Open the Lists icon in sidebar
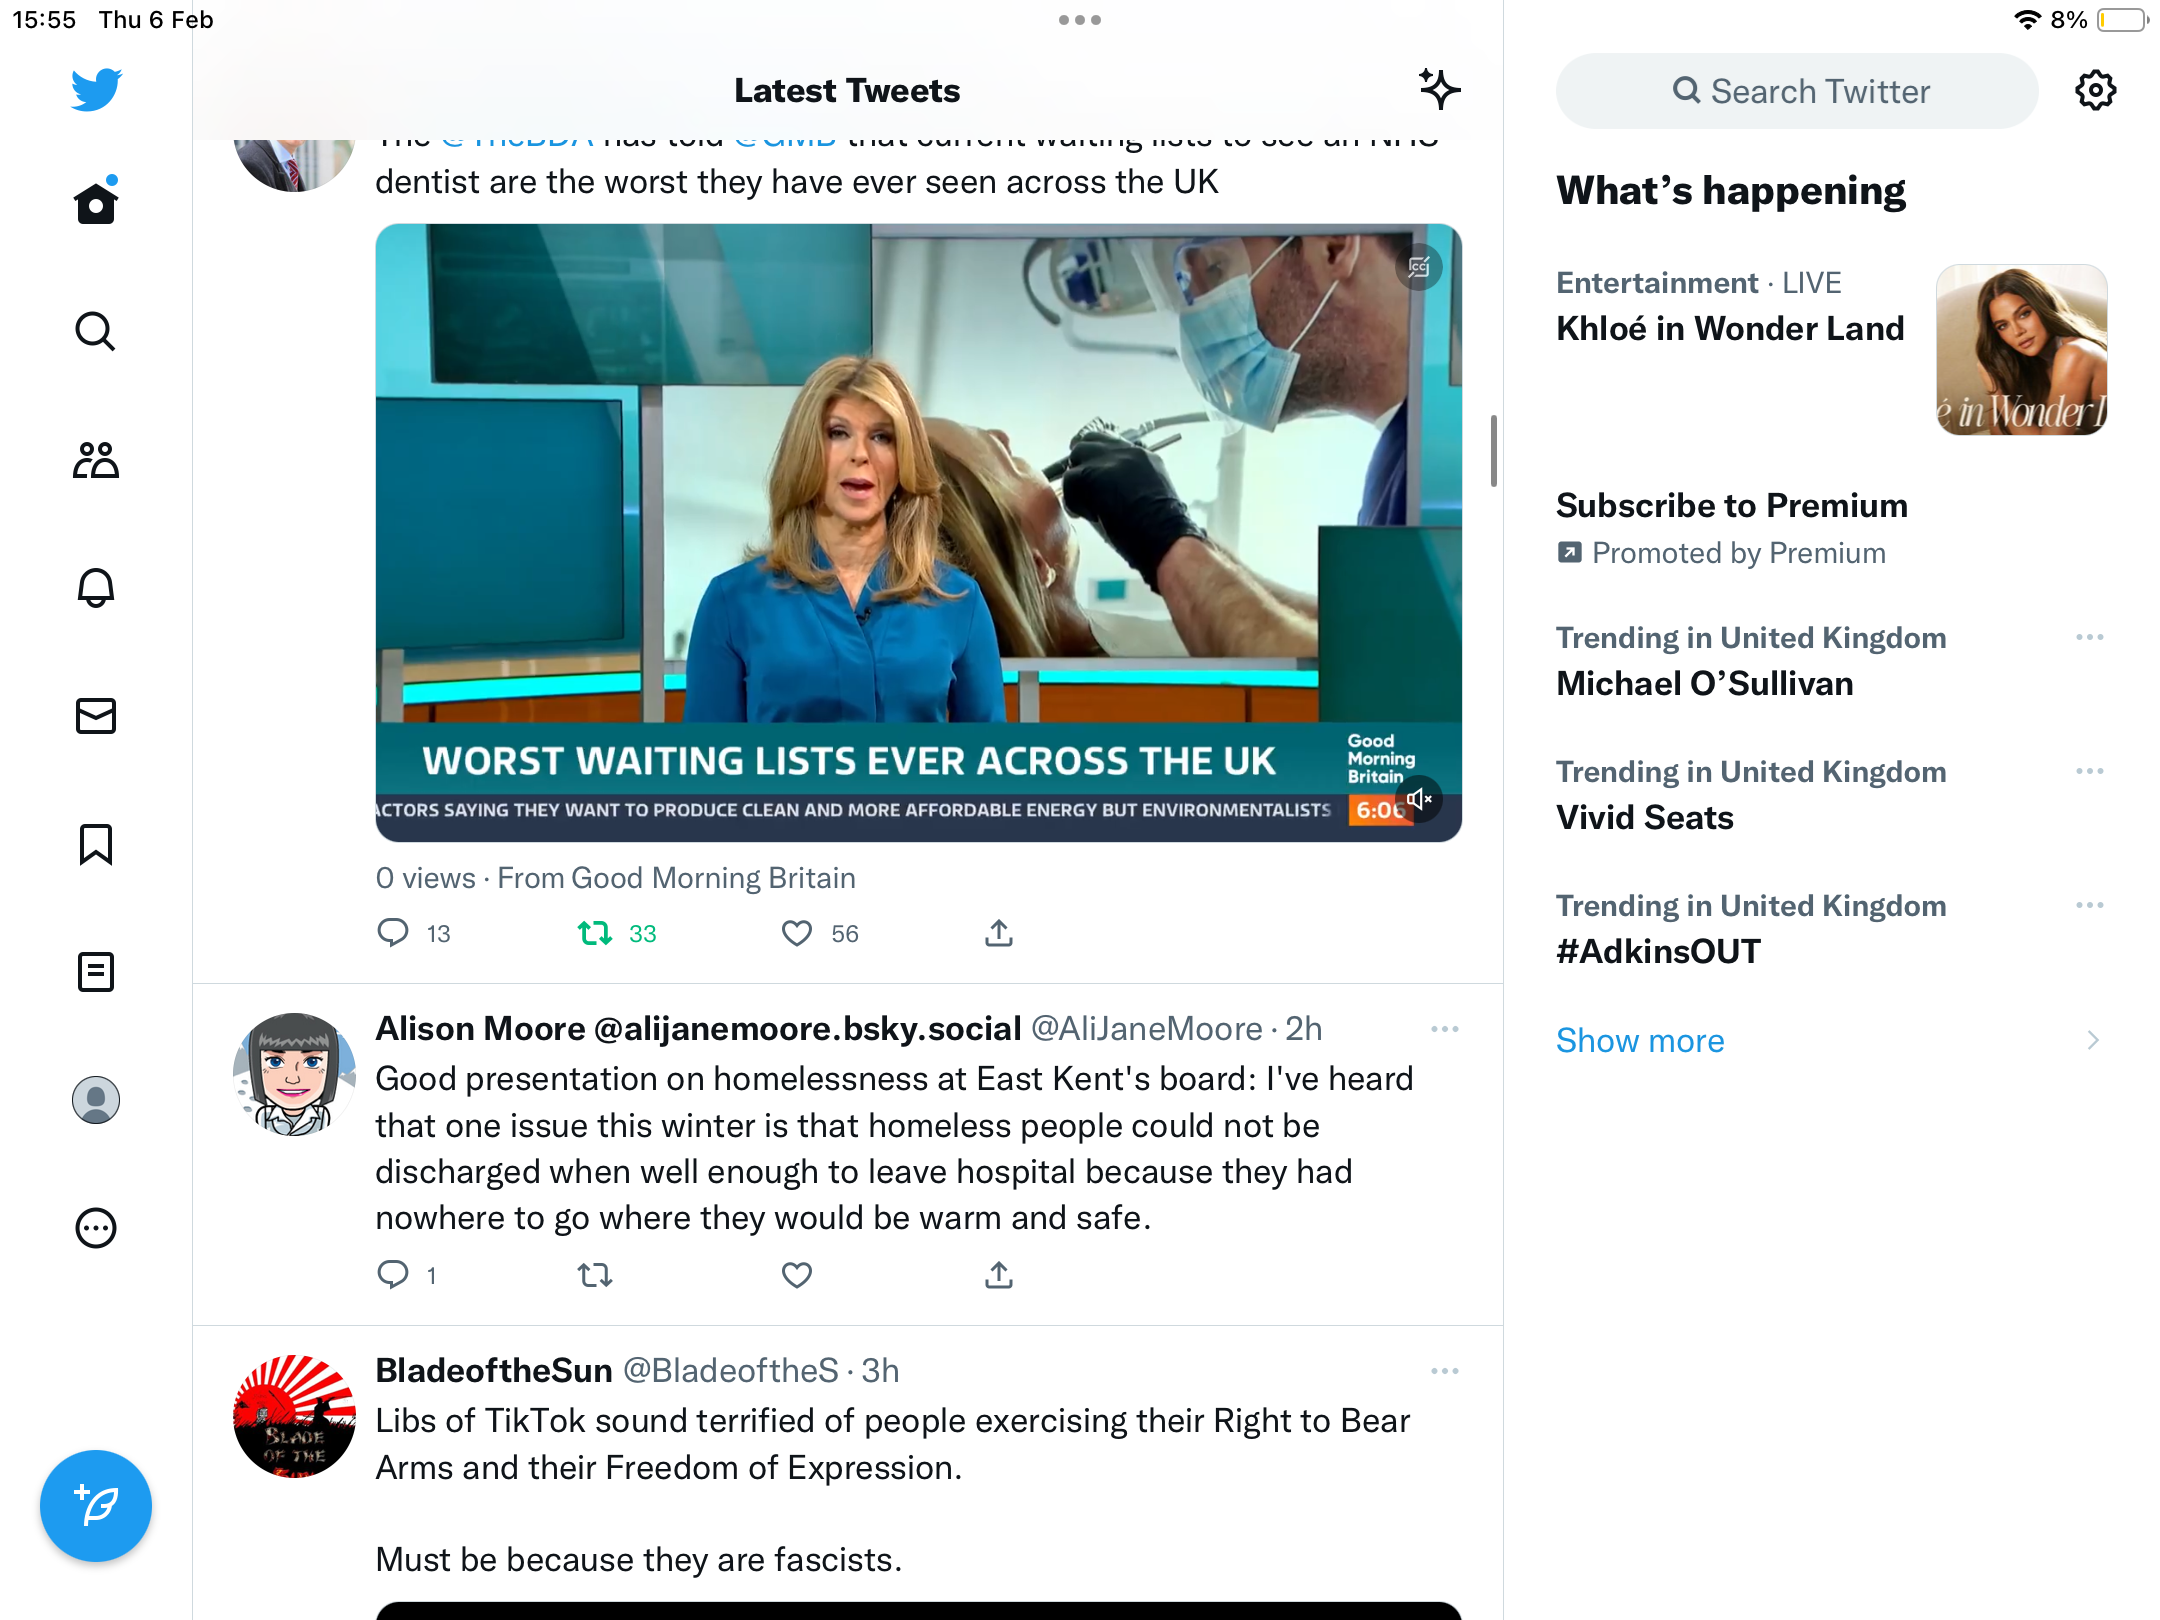2160x1620 pixels. [x=96, y=972]
